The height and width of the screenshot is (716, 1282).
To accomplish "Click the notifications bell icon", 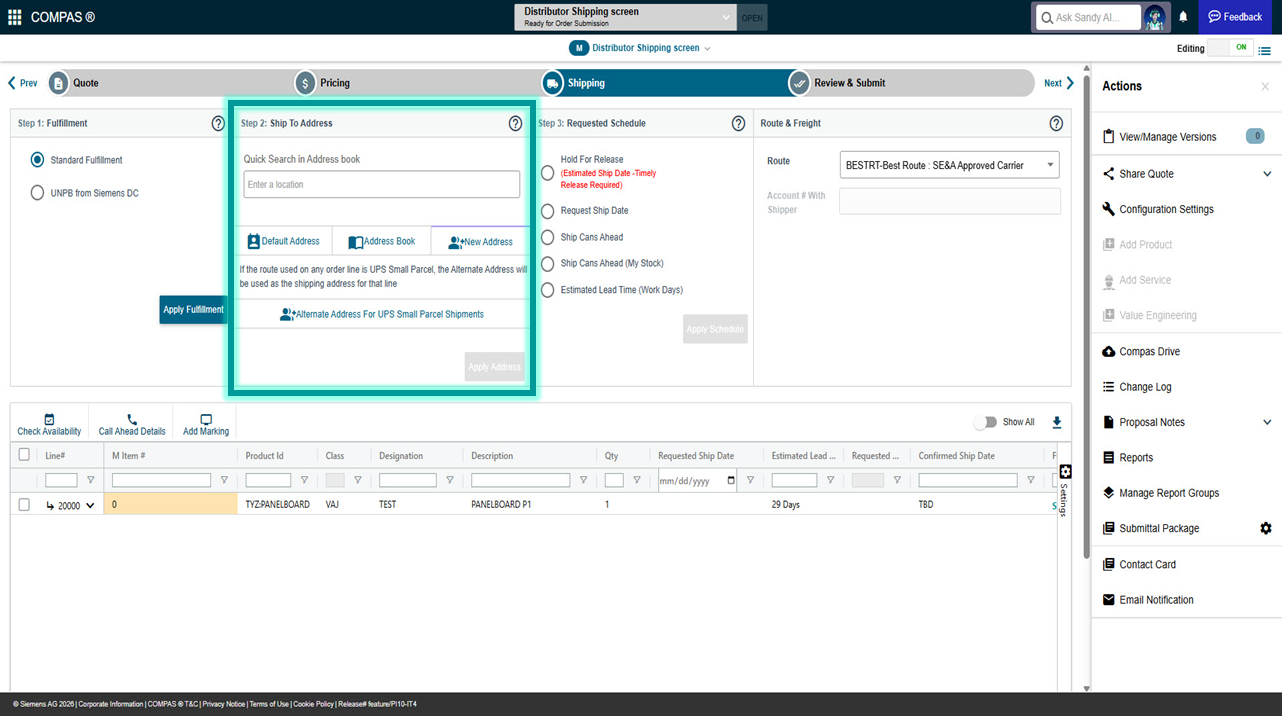I will [1183, 17].
